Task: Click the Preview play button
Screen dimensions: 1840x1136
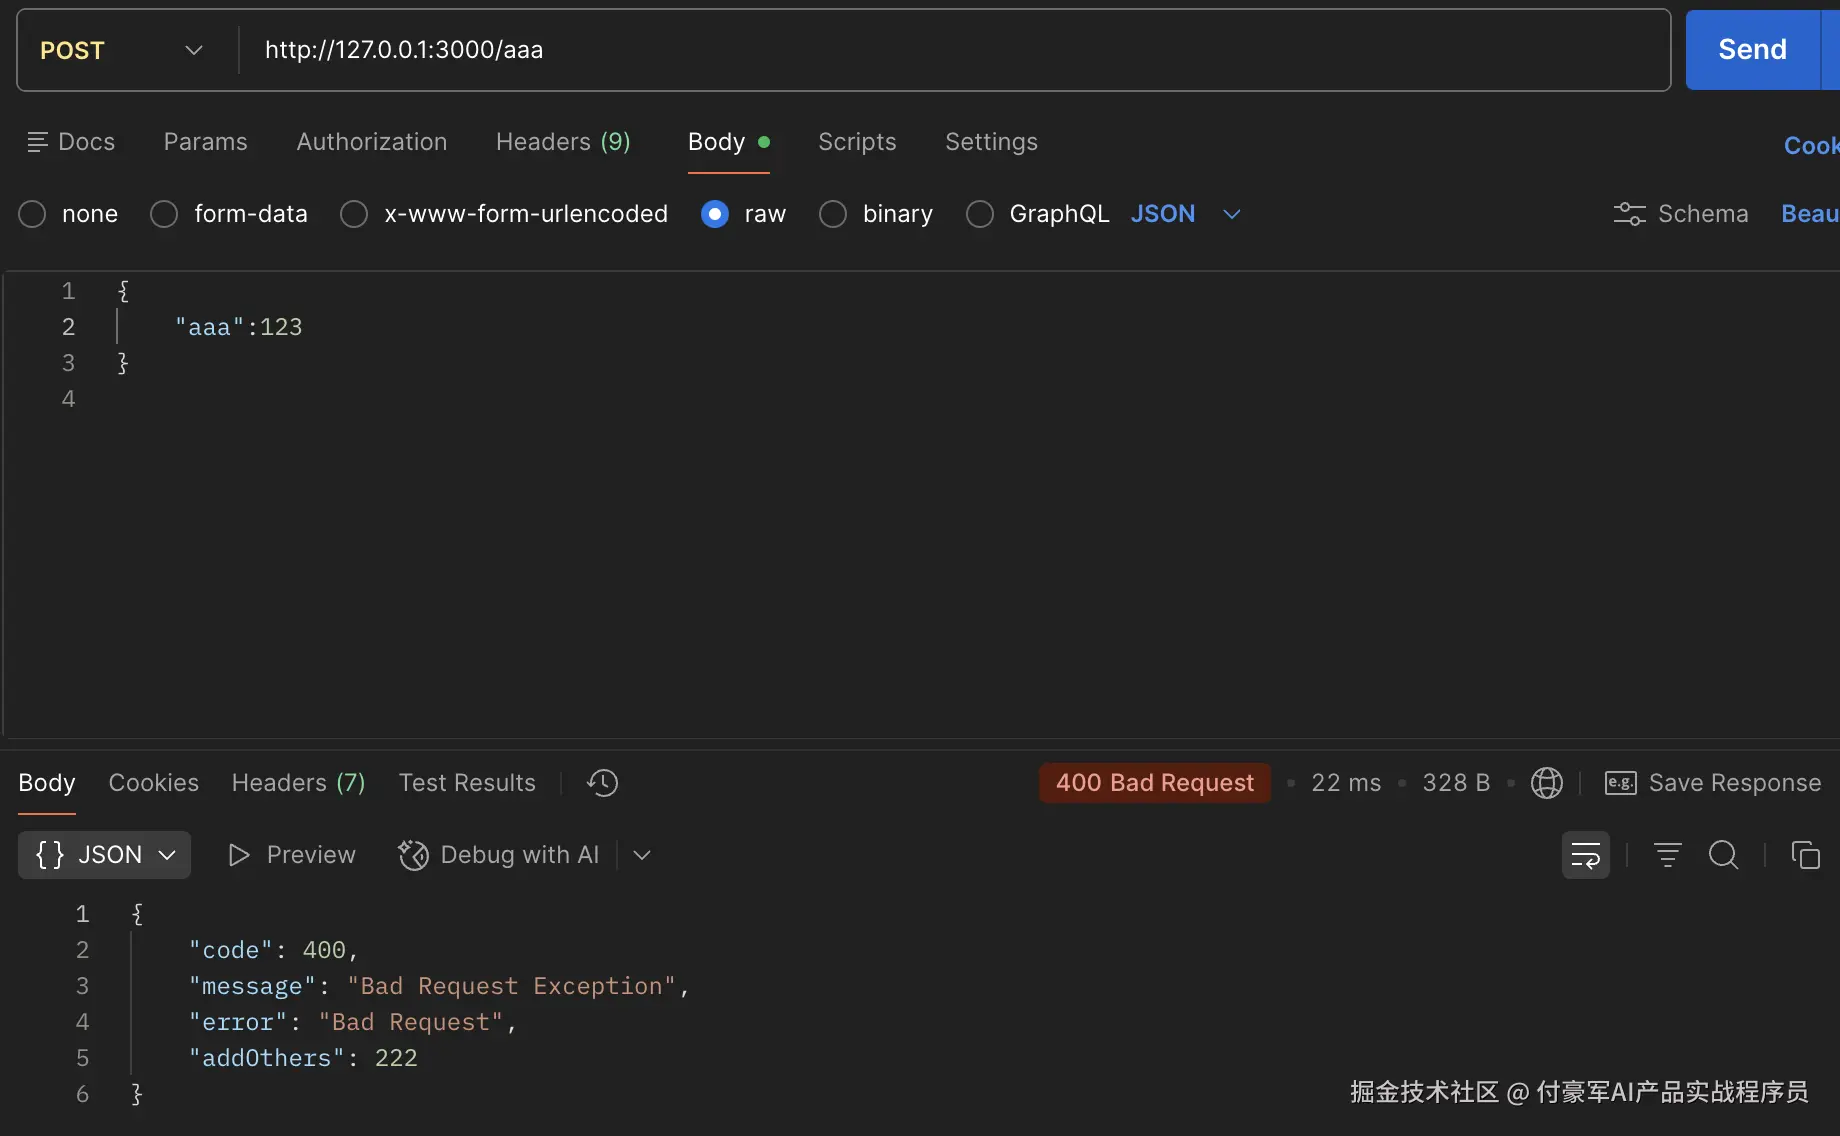Action: click(x=291, y=855)
